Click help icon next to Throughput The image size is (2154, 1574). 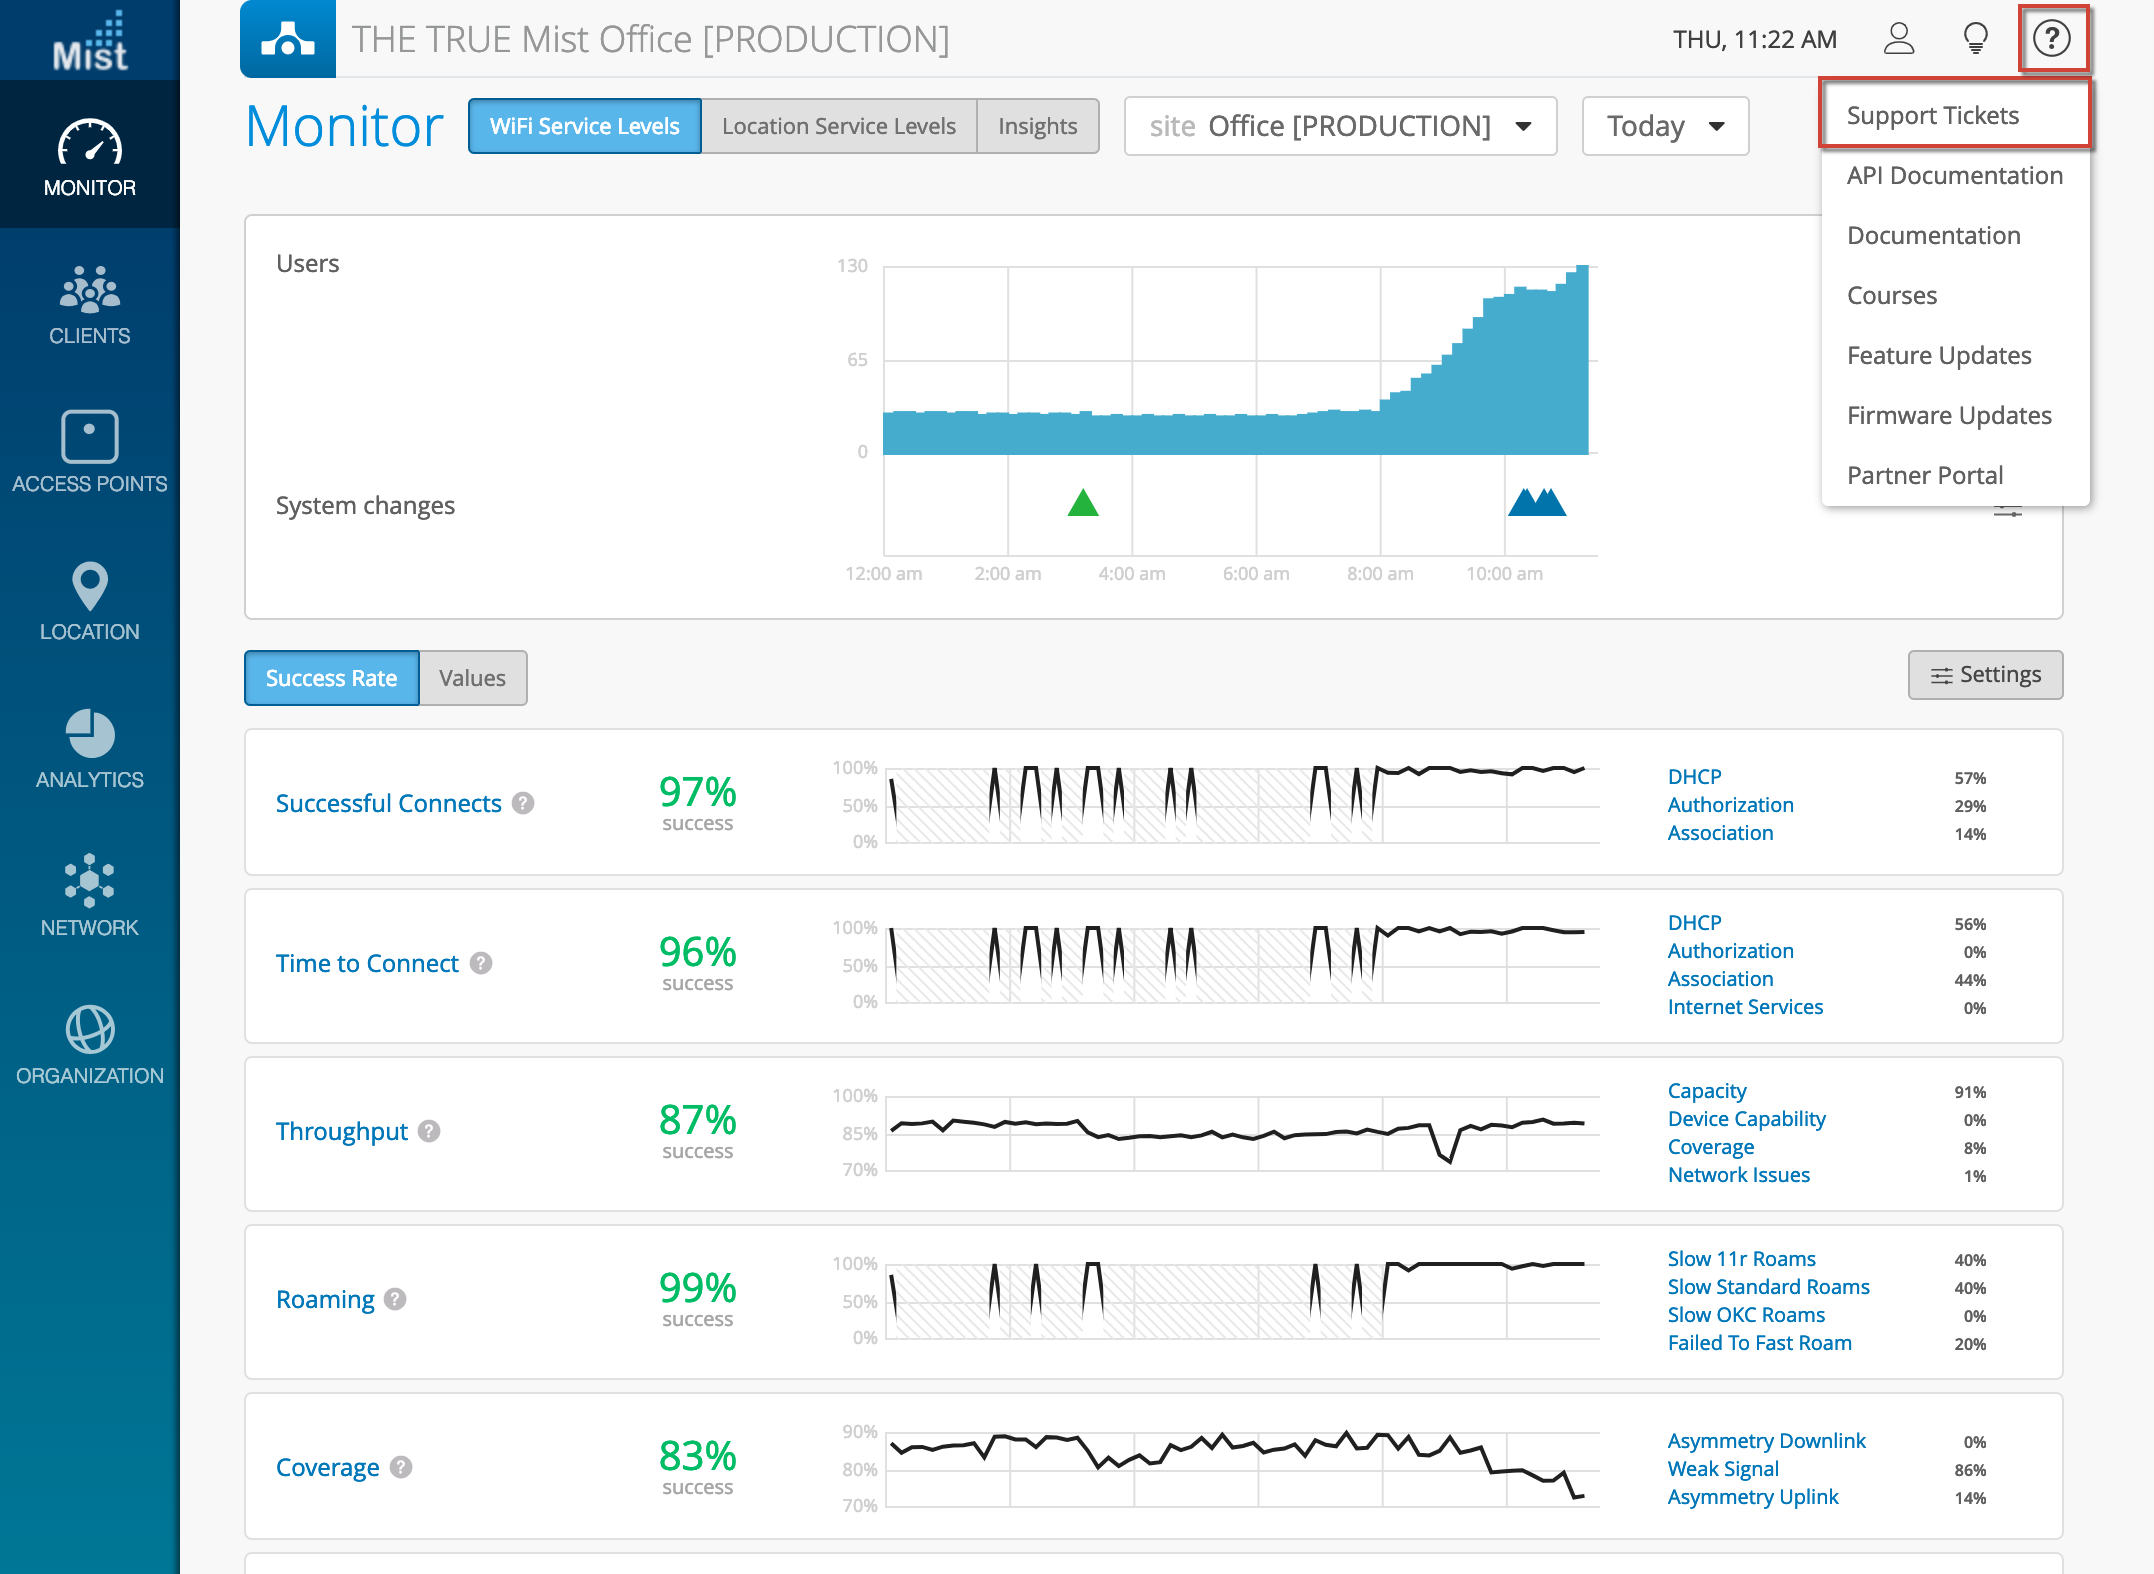[x=429, y=1131]
